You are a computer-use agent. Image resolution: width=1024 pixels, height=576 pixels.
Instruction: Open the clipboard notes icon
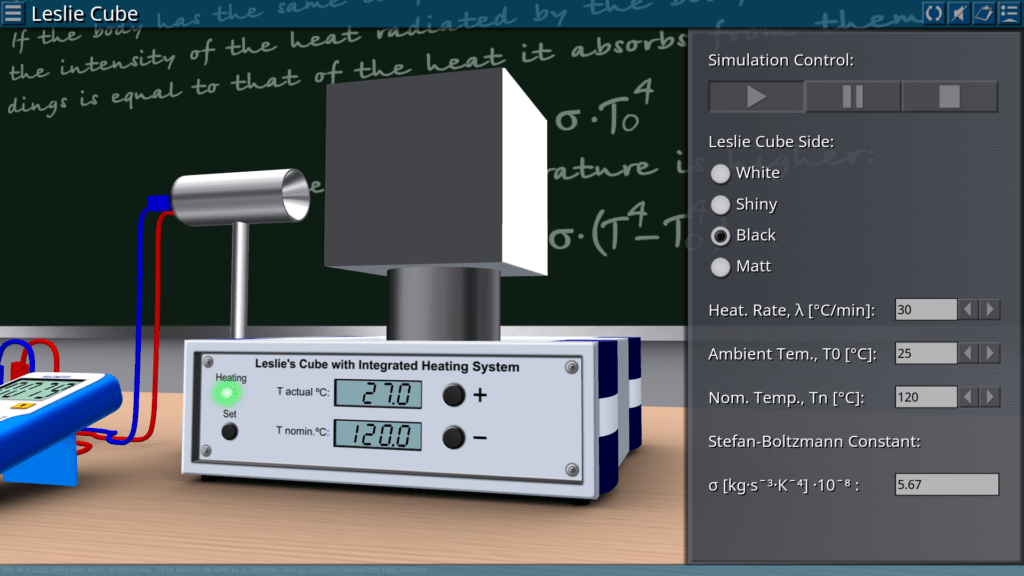(983, 13)
